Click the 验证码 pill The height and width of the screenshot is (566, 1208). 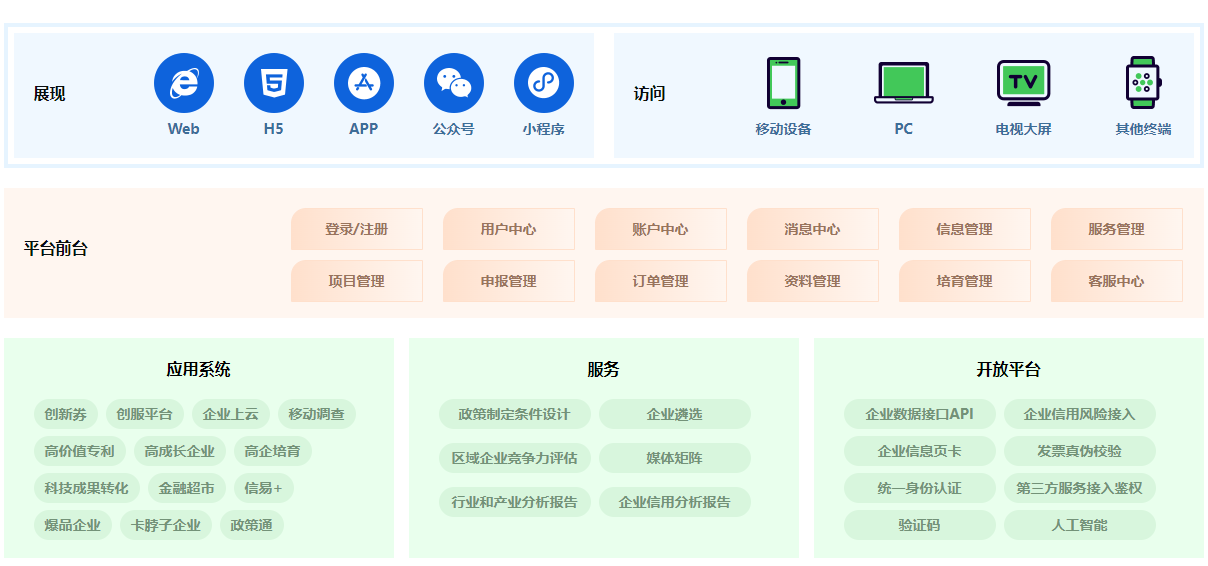pos(920,525)
